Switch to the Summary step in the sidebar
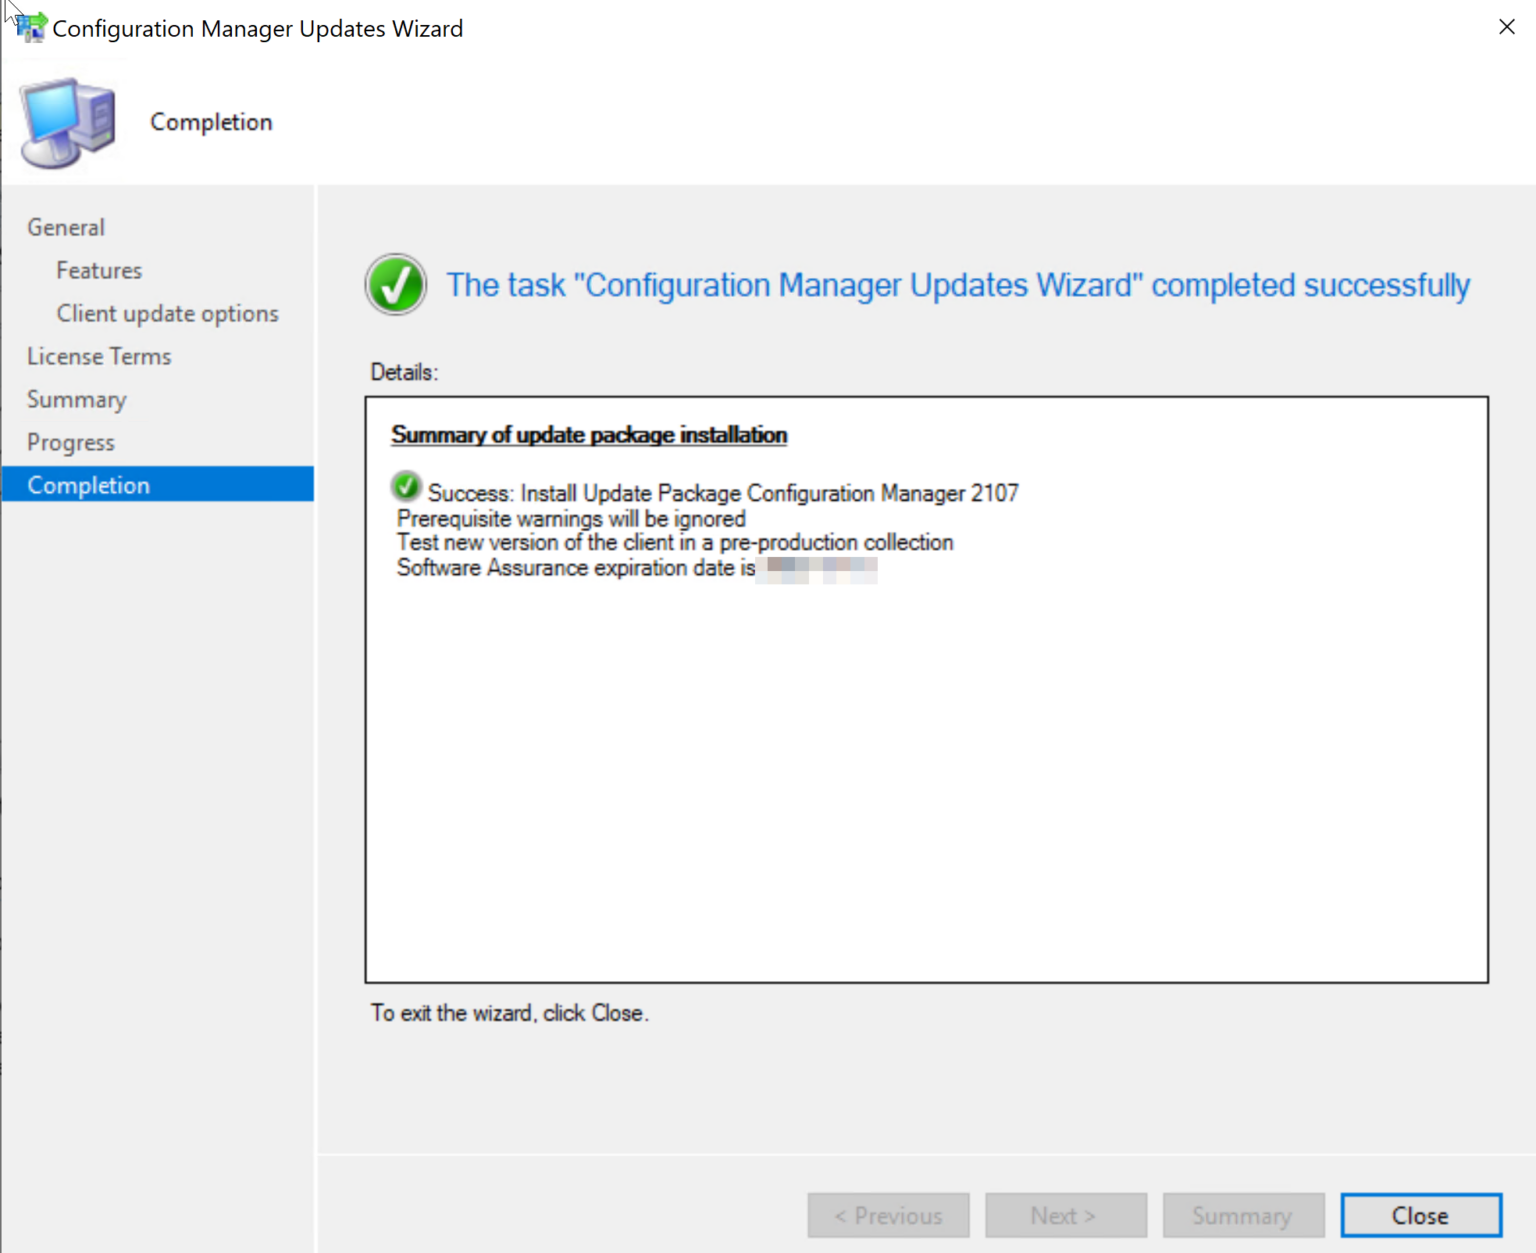1536x1253 pixels. click(x=76, y=399)
